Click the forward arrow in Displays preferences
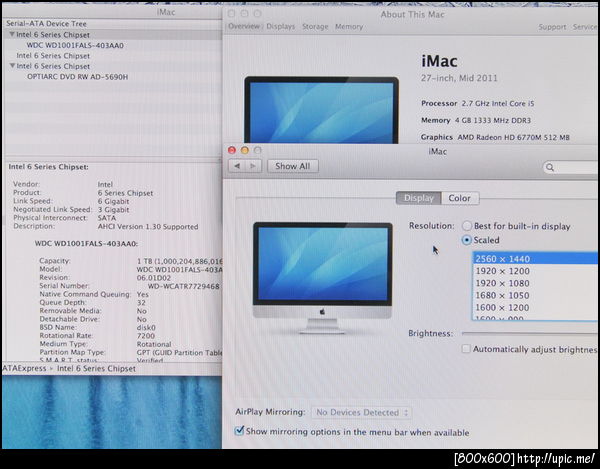Viewport: 600px width, 469px height. (253, 166)
